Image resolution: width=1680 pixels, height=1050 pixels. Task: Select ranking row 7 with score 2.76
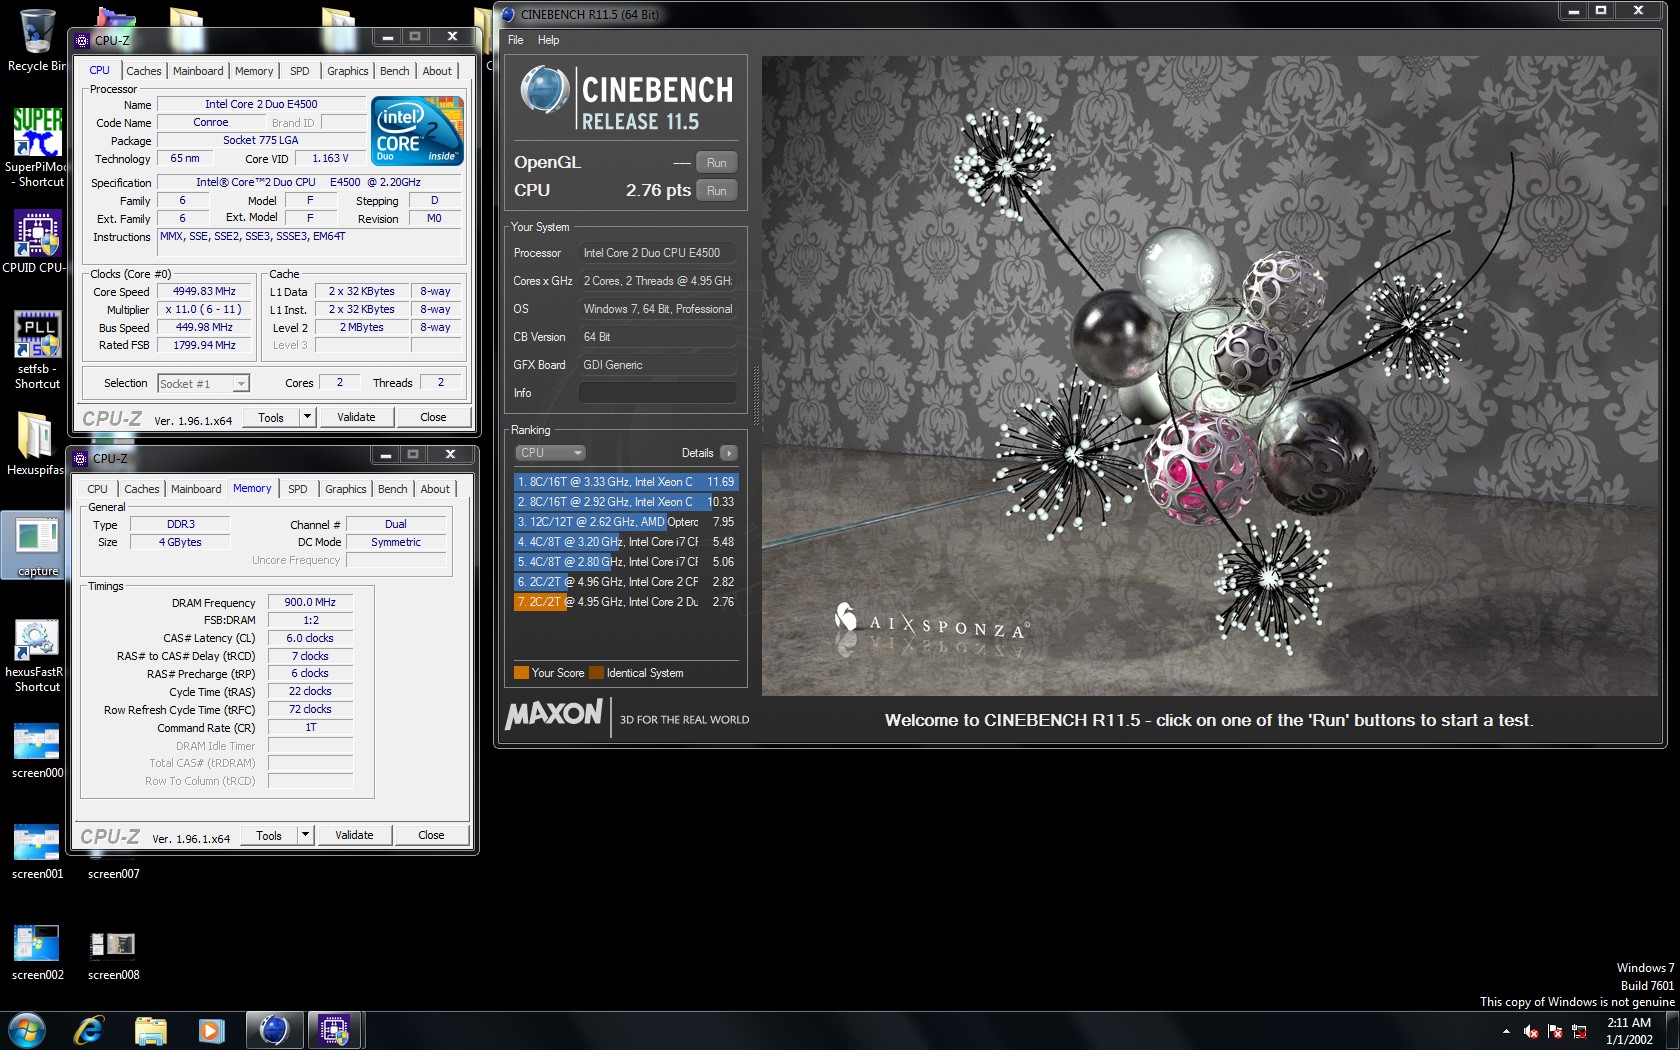(626, 602)
